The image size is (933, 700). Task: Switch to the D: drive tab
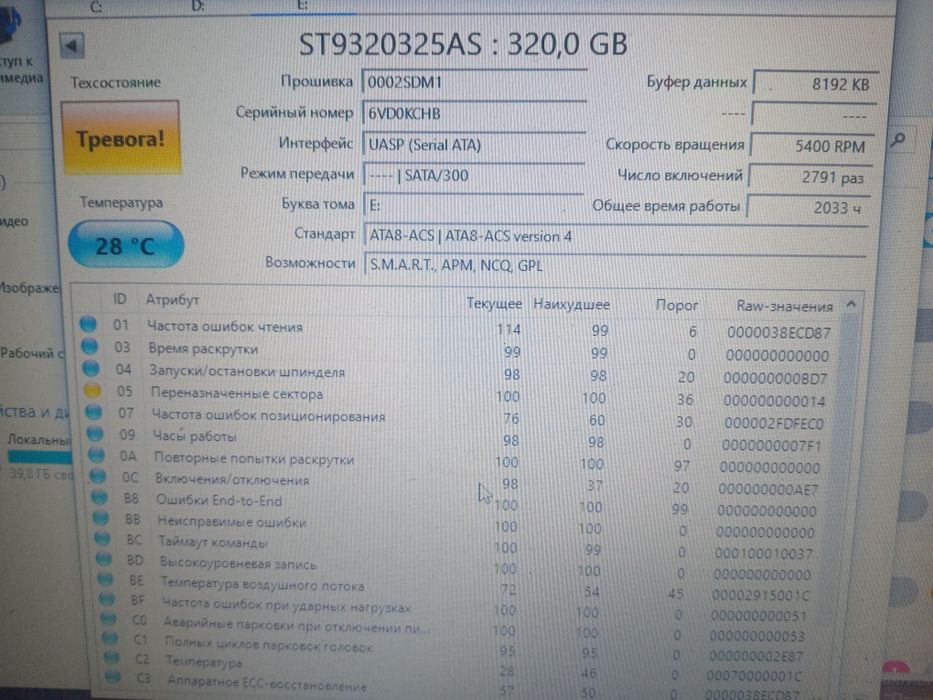pyautogui.click(x=198, y=6)
